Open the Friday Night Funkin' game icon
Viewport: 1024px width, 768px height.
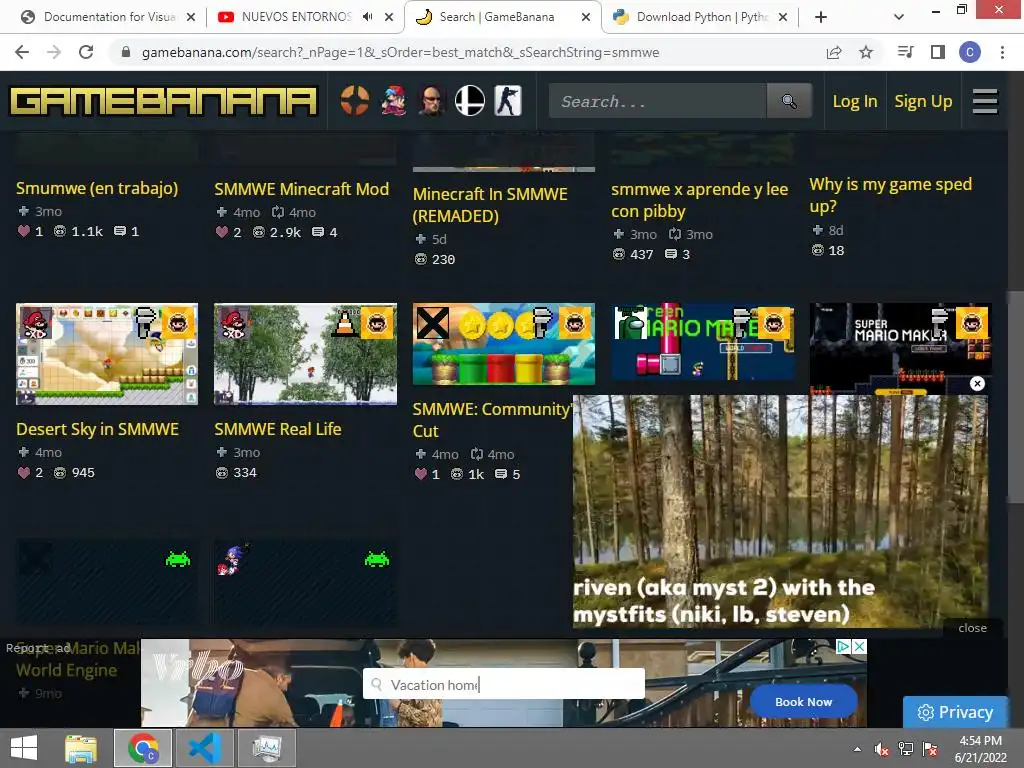click(x=394, y=101)
